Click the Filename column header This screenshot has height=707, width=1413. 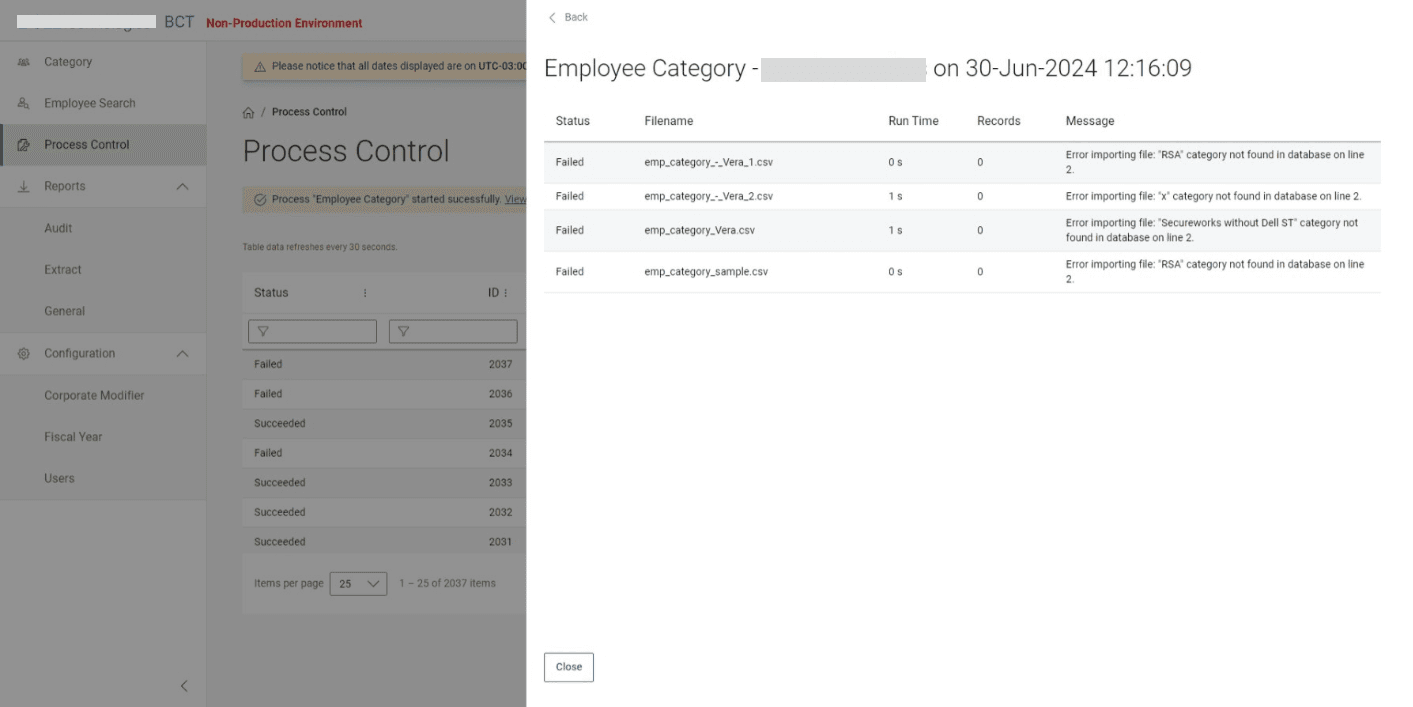click(x=669, y=121)
